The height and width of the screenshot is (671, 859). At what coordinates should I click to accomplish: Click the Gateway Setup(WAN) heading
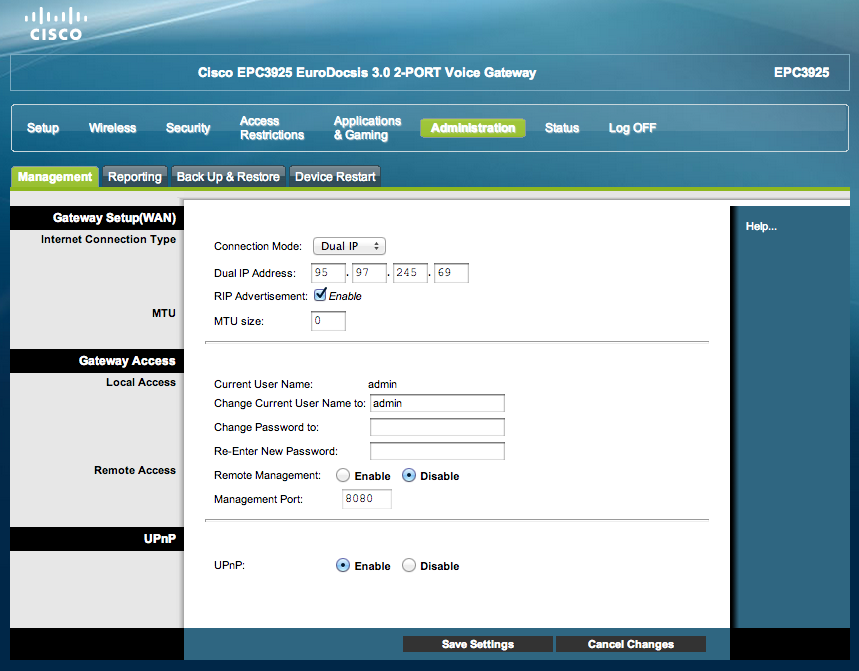coord(114,218)
